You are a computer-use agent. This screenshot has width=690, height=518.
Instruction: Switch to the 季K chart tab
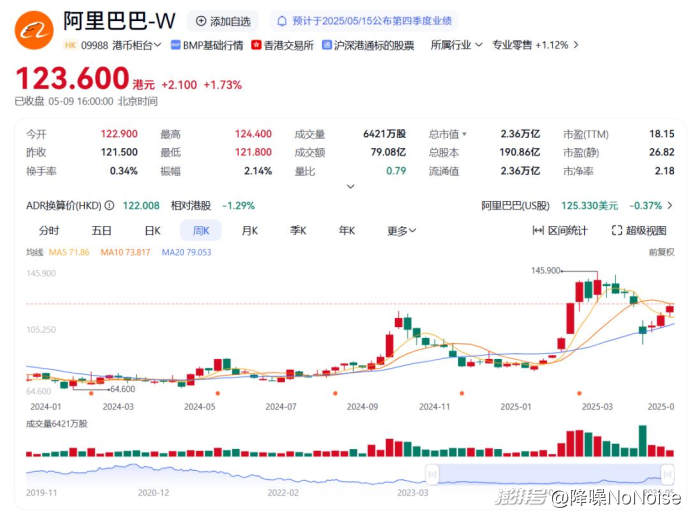click(x=298, y=231)
